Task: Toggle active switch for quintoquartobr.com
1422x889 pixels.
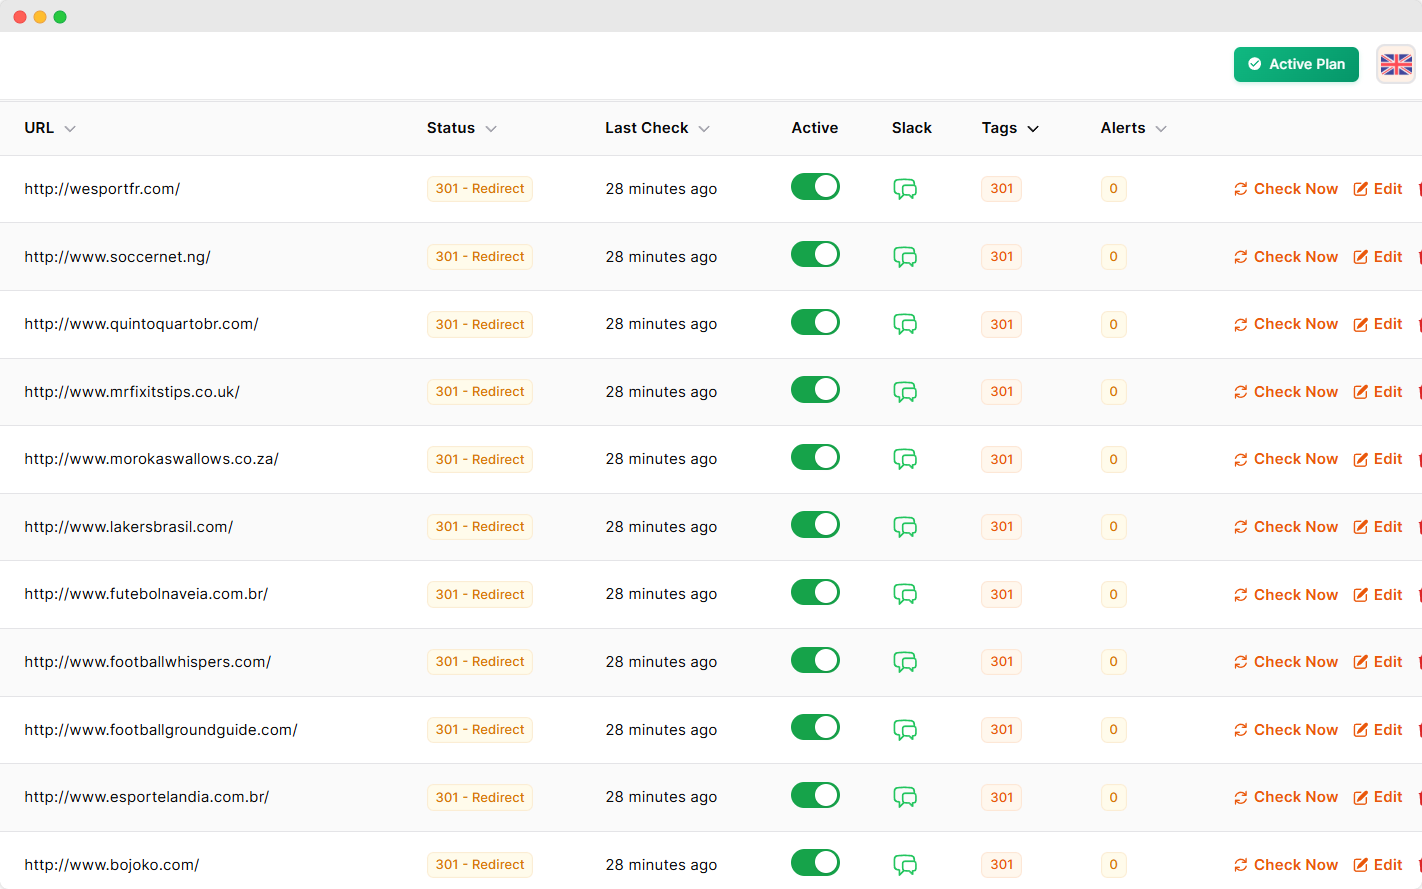Action: [815, 322]
